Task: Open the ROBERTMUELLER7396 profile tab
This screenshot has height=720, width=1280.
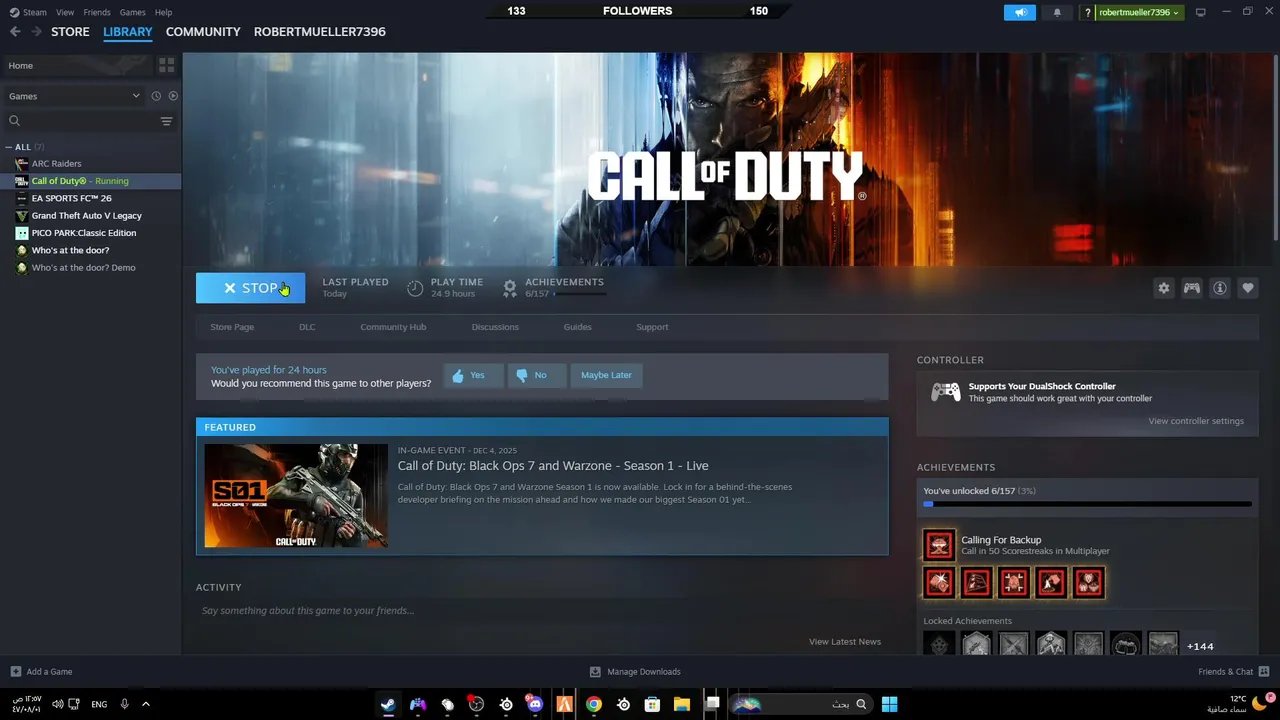Action: [x=320, y=32]
